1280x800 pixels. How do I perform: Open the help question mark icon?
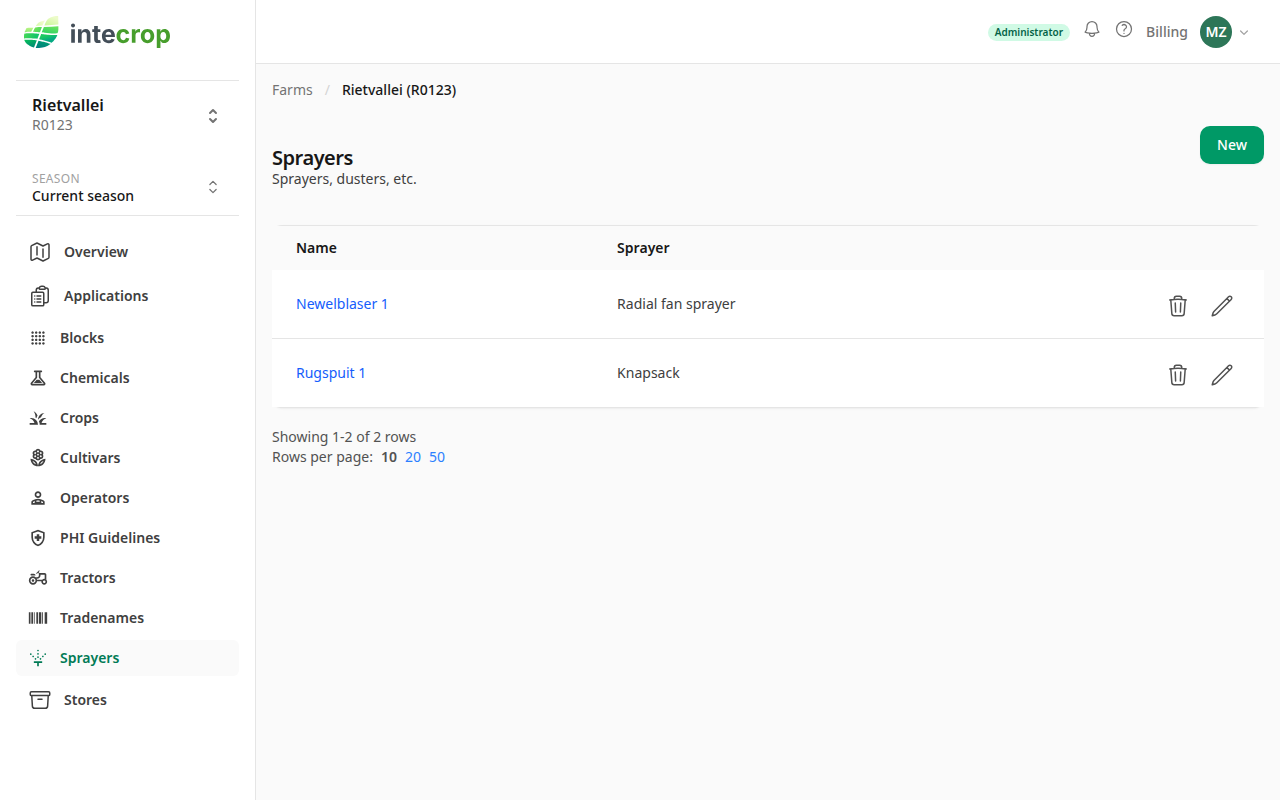click(x=1124, y=30)
